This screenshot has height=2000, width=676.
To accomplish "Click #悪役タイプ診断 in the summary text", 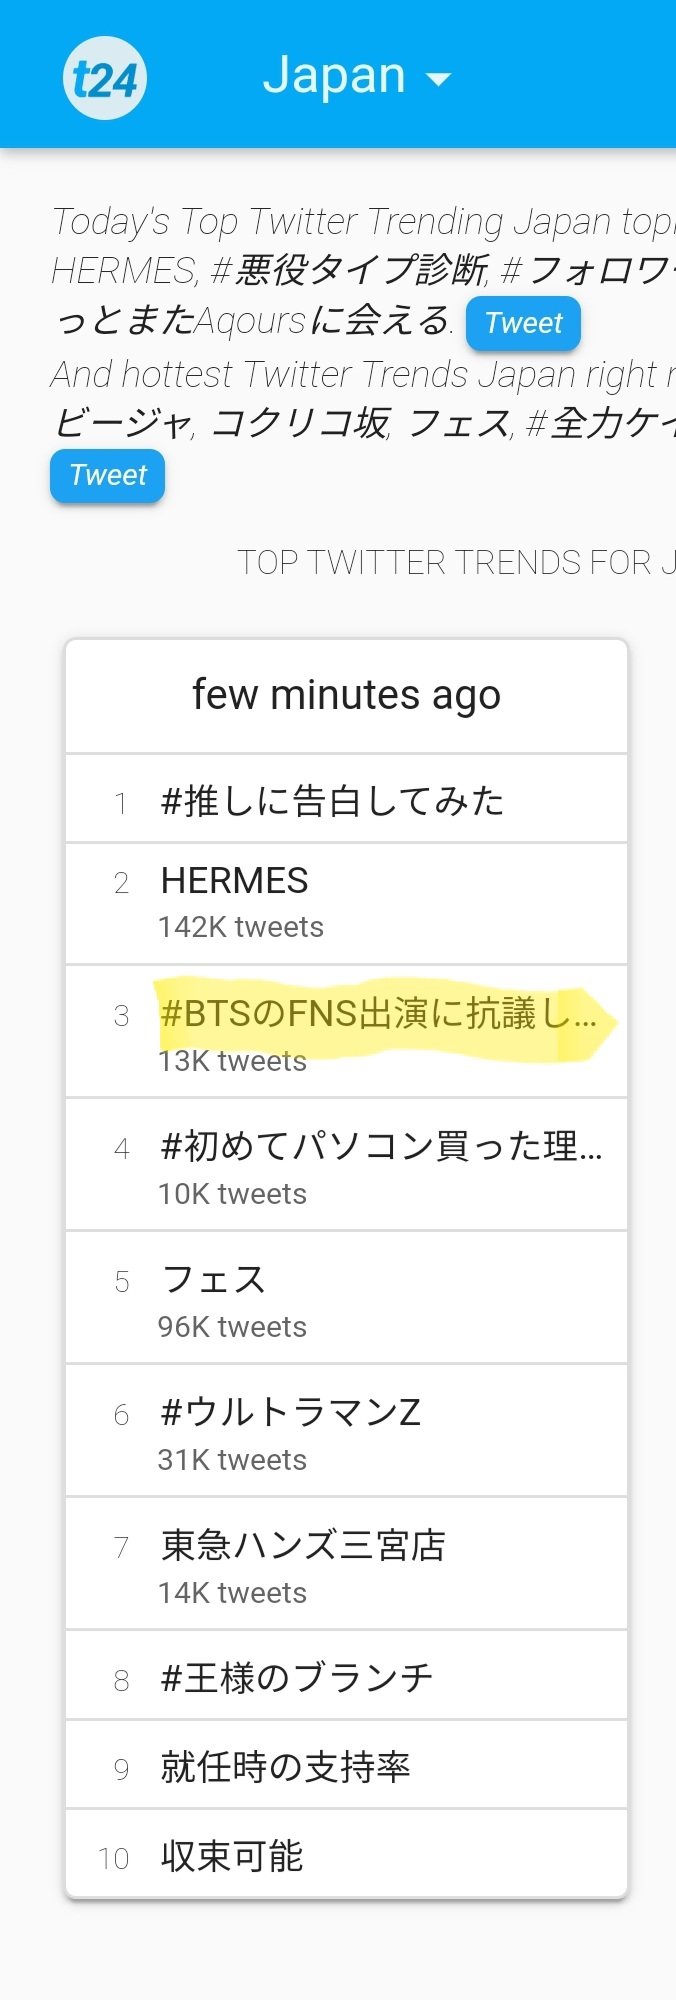I will click(350, 270).
